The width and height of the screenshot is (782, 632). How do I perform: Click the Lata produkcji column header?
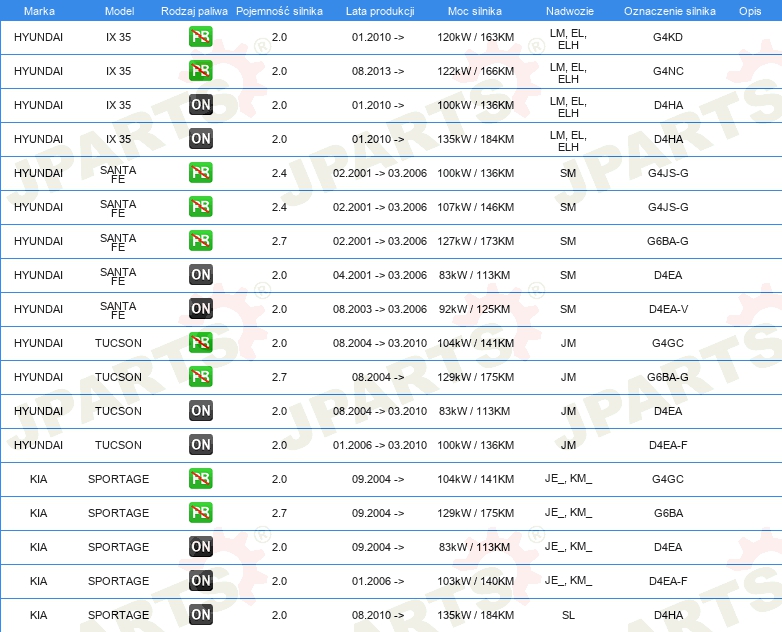click(x=380, y=11)
